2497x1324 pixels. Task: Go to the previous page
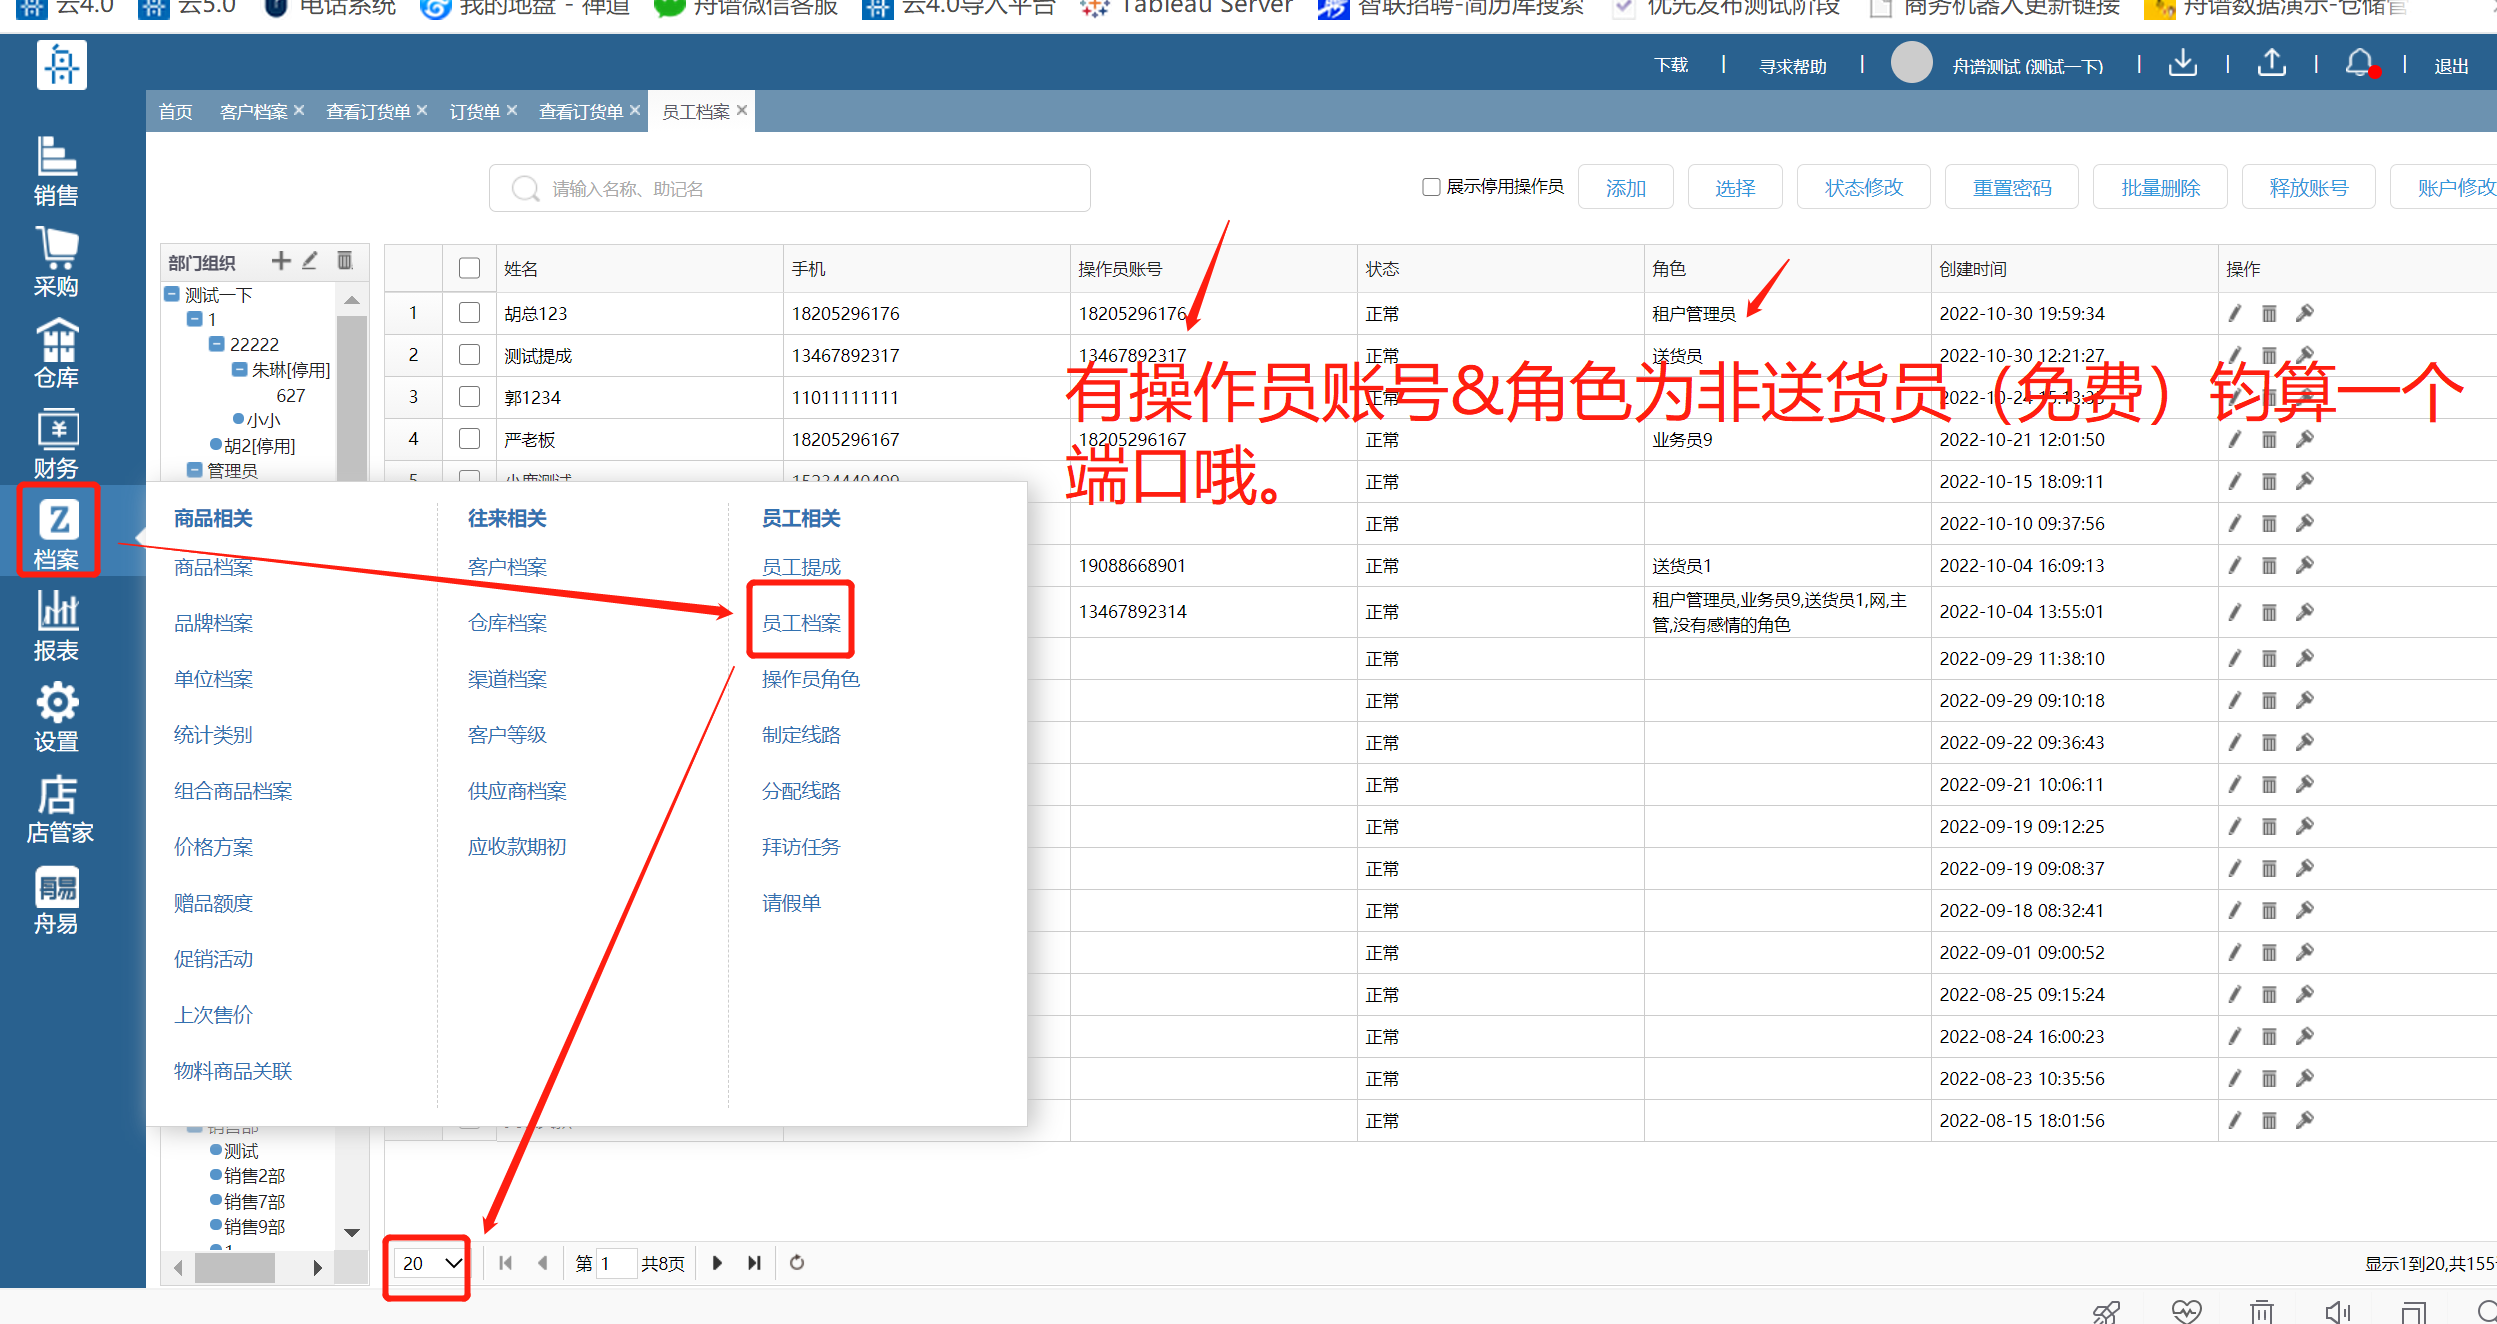pos(543,1263)
